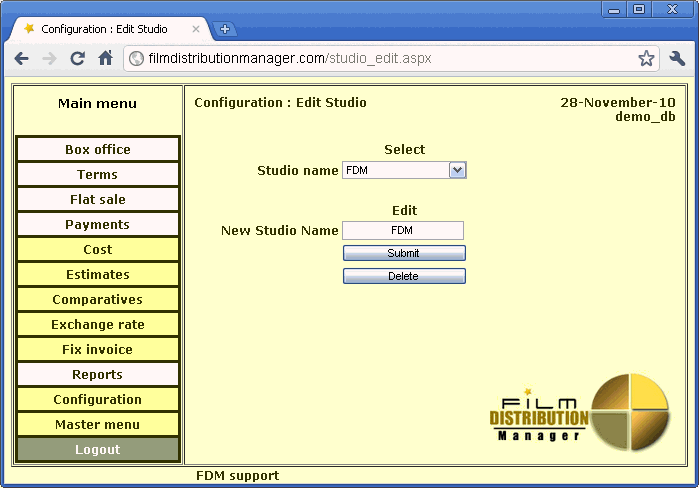699x488 pixels.
Task: Click the browser forward arrow
Action: (x=49, y=59)
